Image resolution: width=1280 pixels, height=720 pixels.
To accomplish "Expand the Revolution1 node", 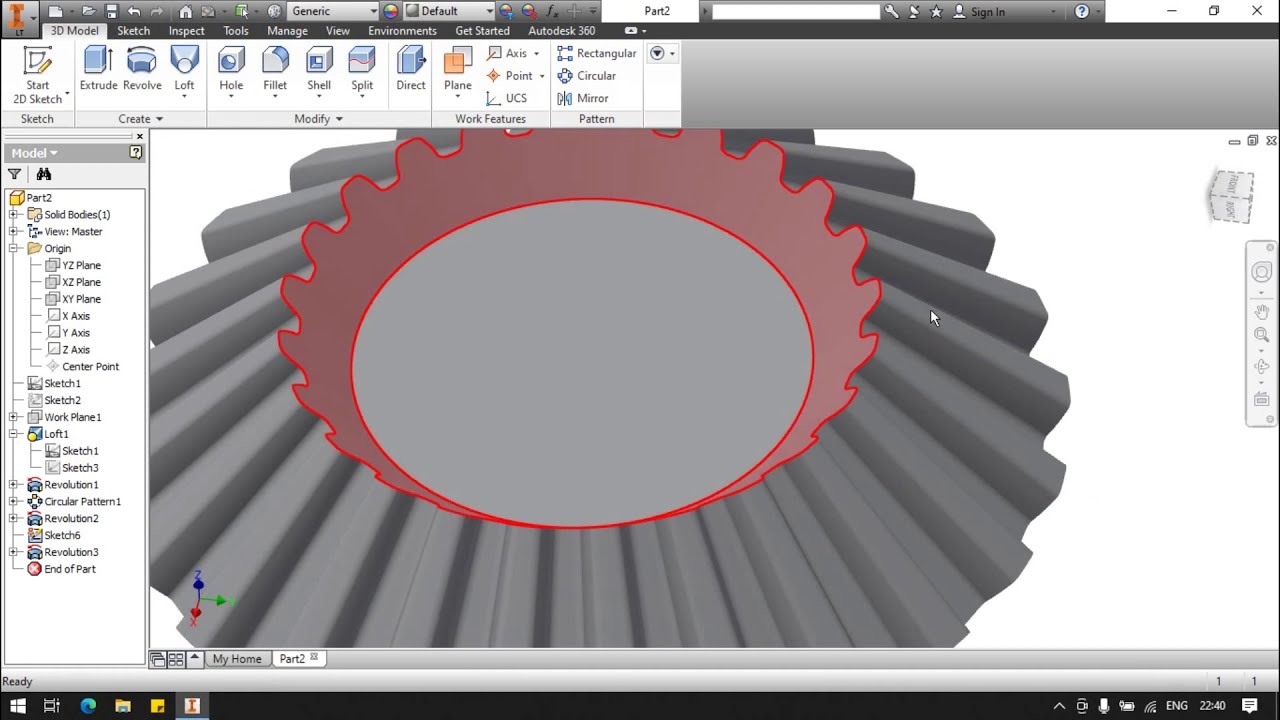I will [x=13, y=485].
